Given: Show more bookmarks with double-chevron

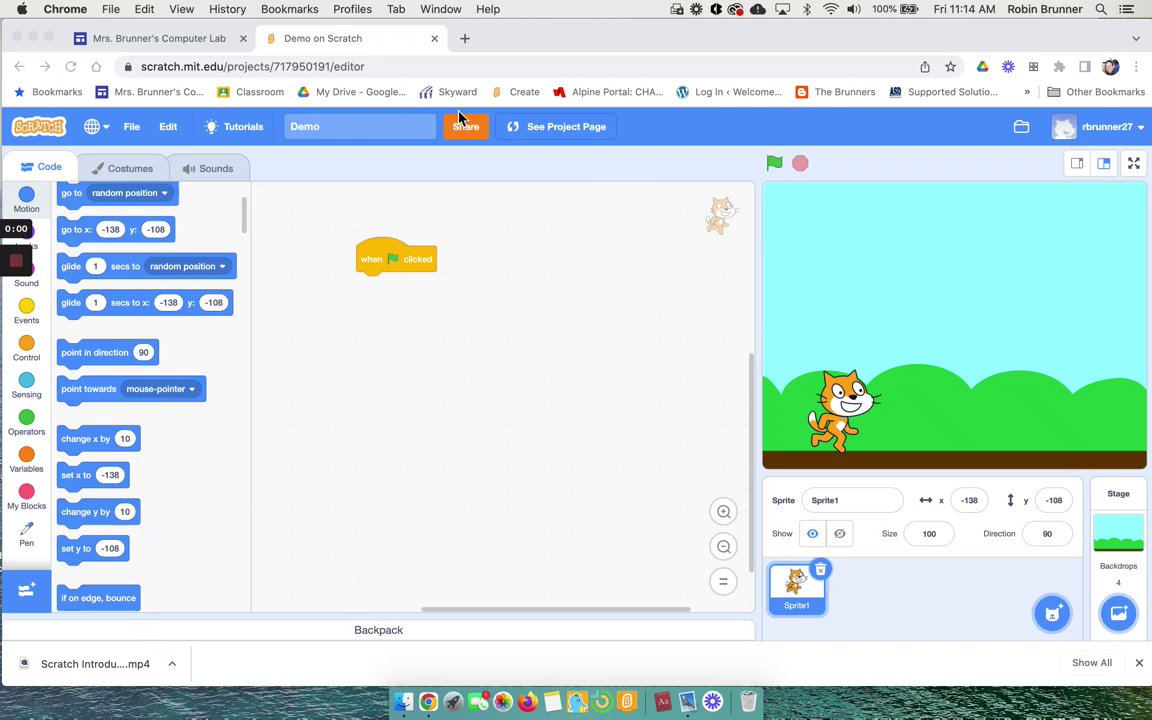Looking at the screenshot, I should pyautogui.click(x=1027, y=92).
